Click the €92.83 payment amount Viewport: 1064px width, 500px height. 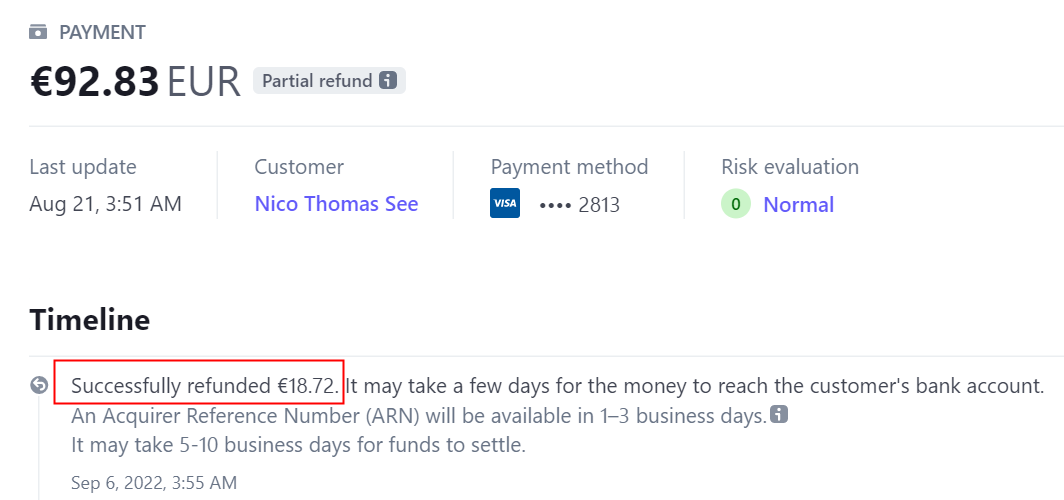click(x=95, y=82)
